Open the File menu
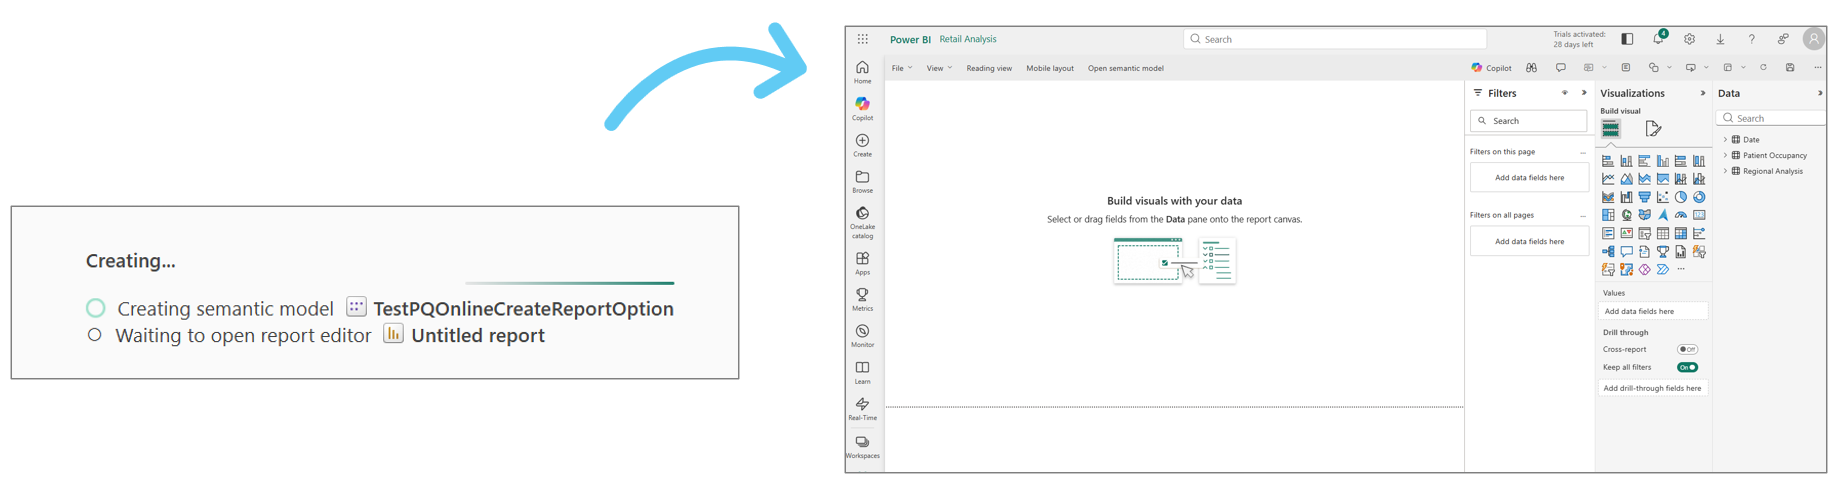 coord(901,68)
